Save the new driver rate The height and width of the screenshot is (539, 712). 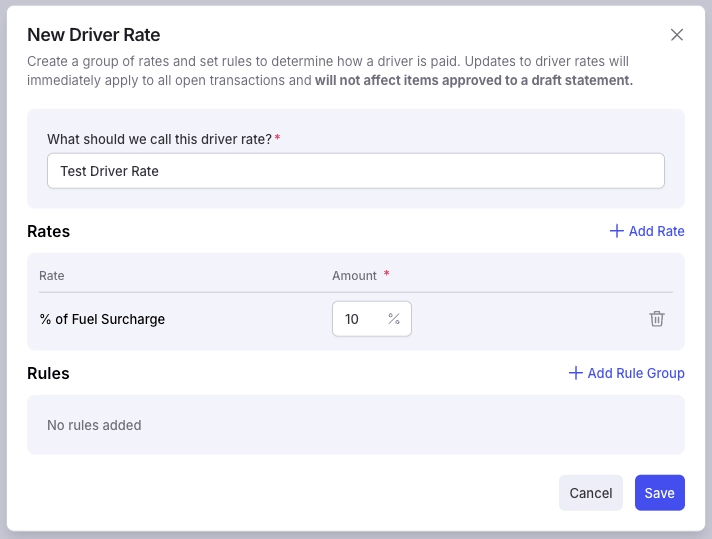coord(659,493)
